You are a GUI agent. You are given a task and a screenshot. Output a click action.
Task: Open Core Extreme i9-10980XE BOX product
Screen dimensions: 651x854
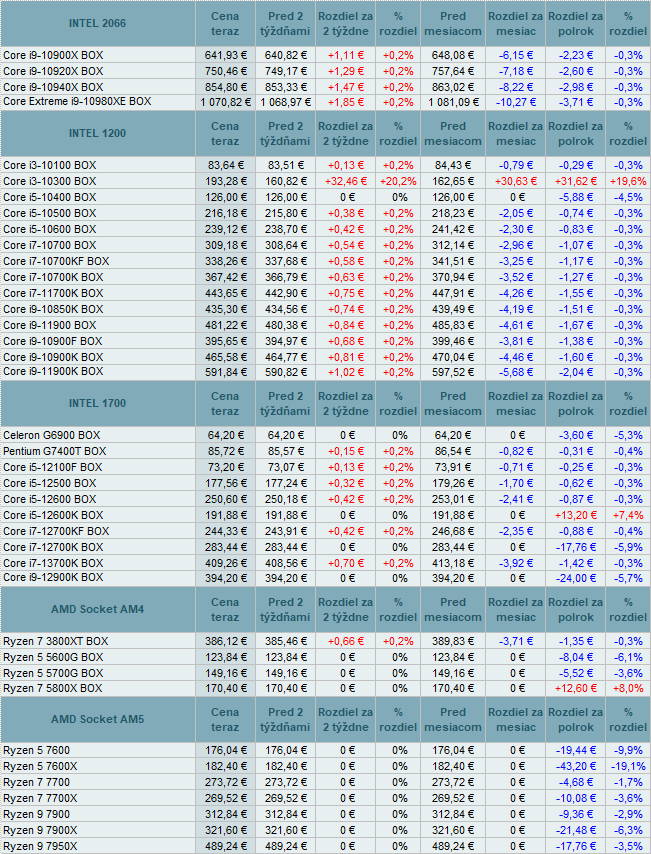point(78,102)
